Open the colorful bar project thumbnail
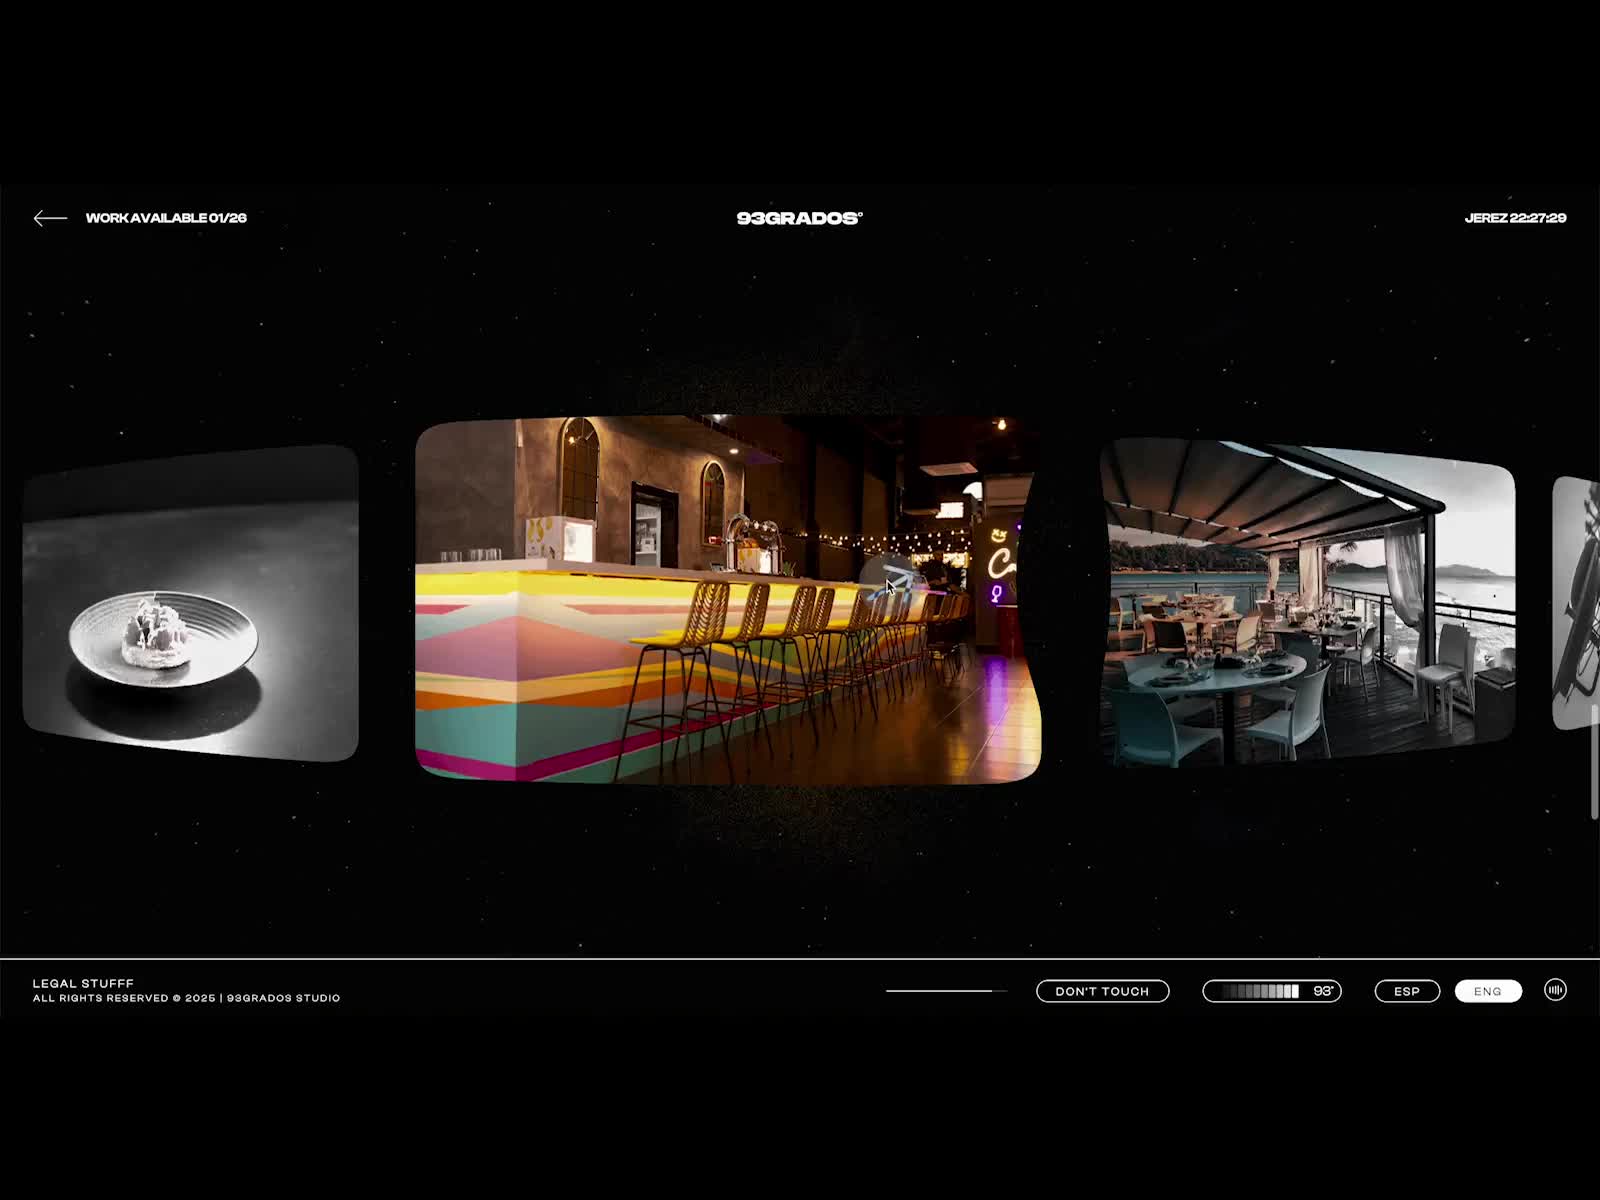The height and width of the screenshot is (1200, 1600). tap(727, 600)
